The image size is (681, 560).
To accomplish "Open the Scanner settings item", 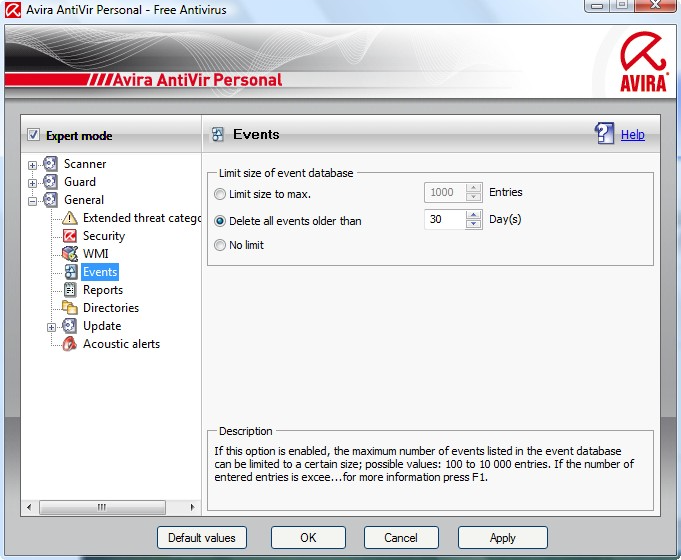I will [x=85, y=164].
